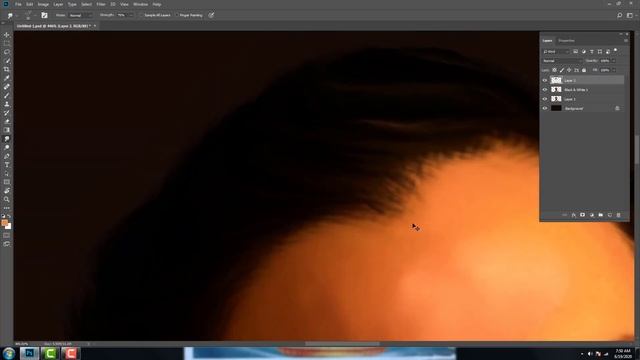Viewport: 640px width, 360px height.
Task: Open the Filter menu
Action: coord(101,4)
